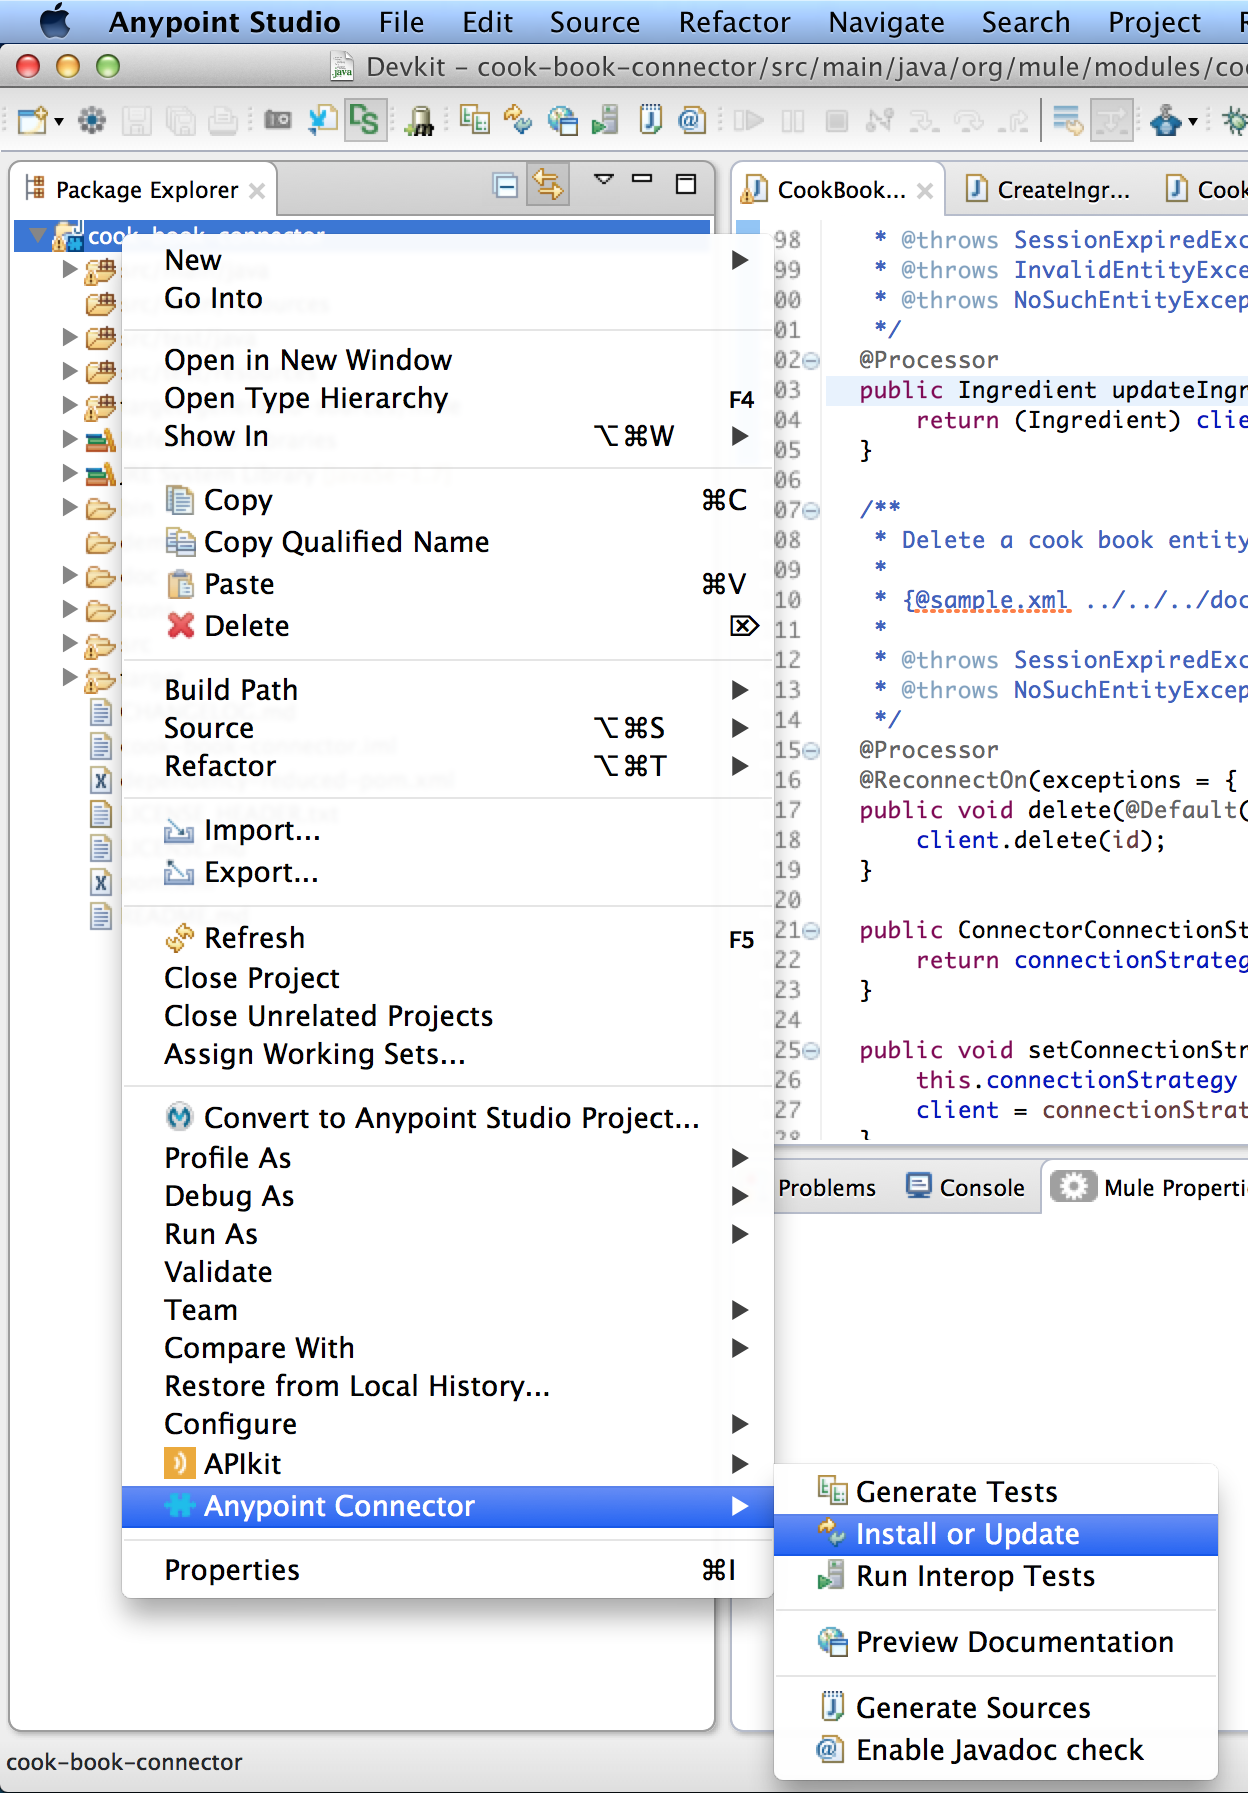Open the CreateIngr... editor tab

[x=1048, y=190]
